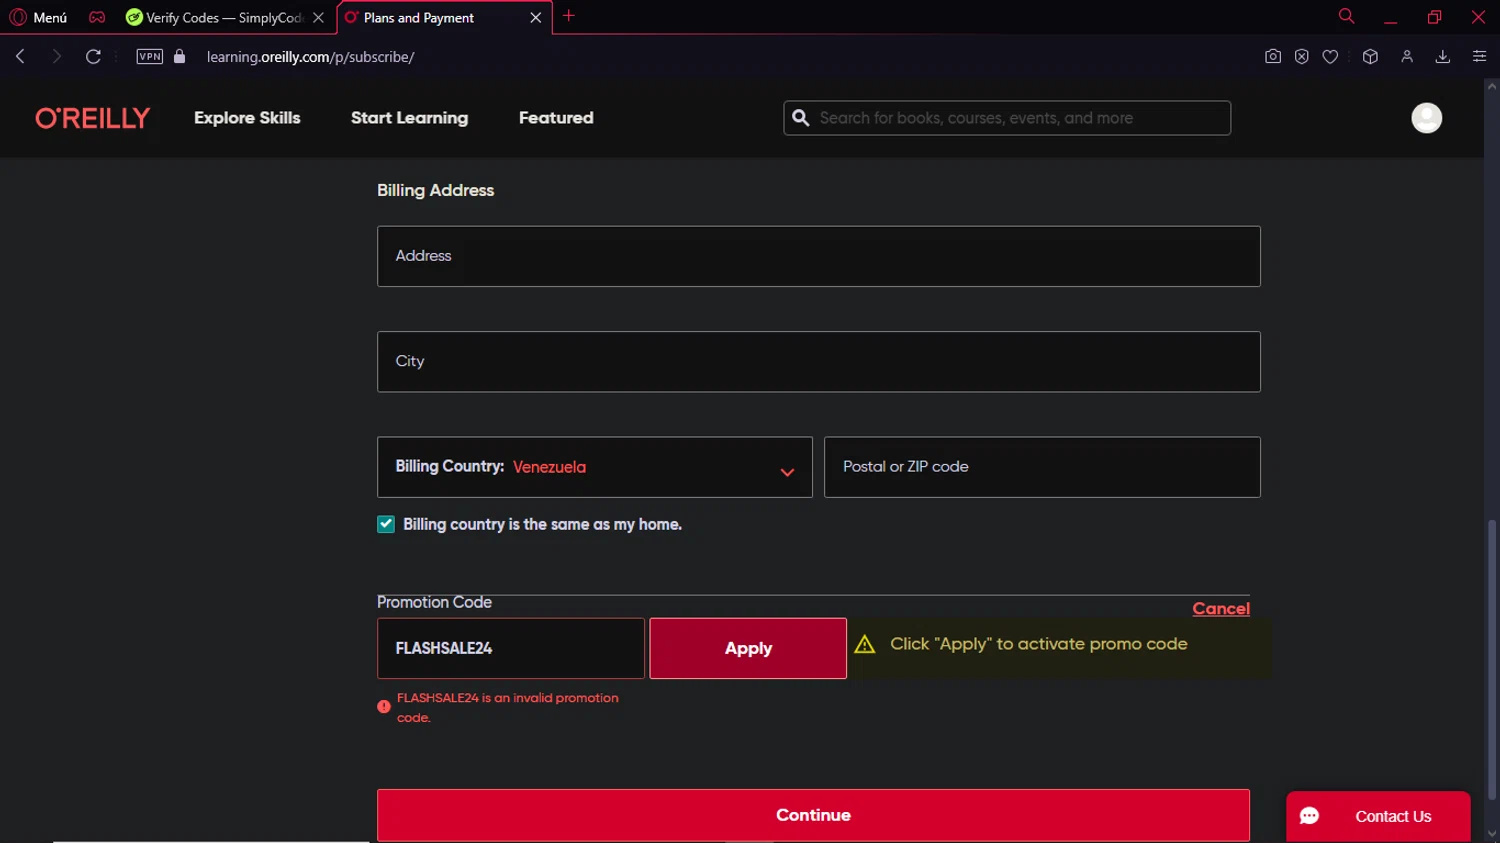Restore down the browser window
Screen dimensions: 1500x843
click(x=1434, y=17)
